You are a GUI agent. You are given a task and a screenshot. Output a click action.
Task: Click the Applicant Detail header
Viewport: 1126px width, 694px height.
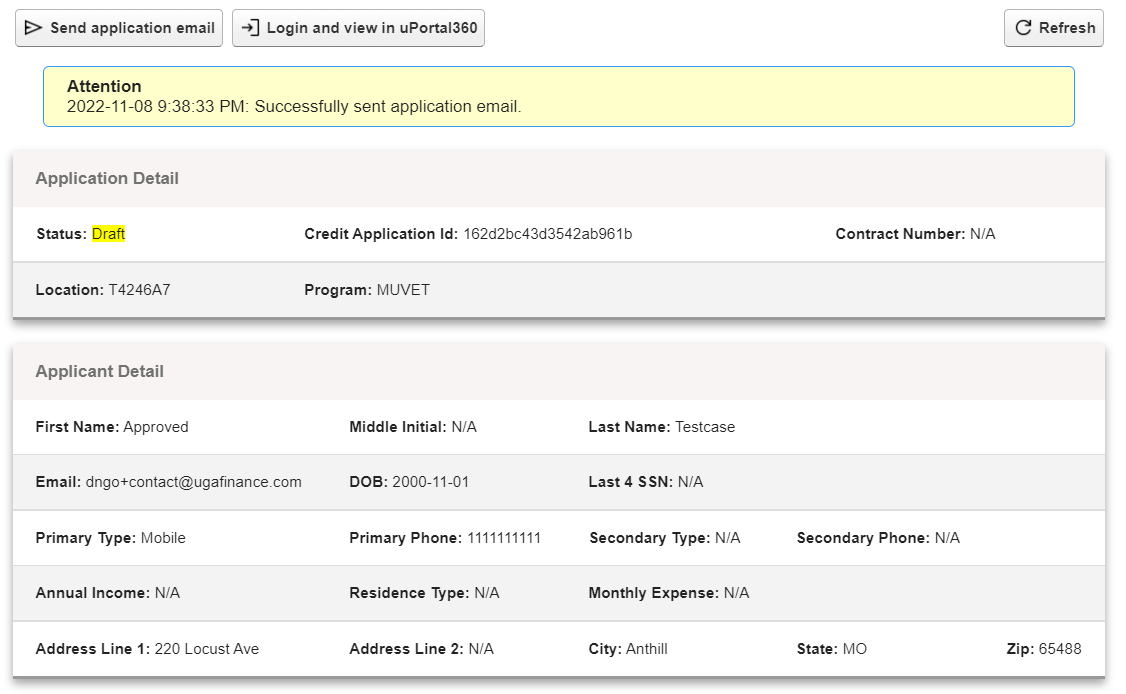click(x=100, y=371)
